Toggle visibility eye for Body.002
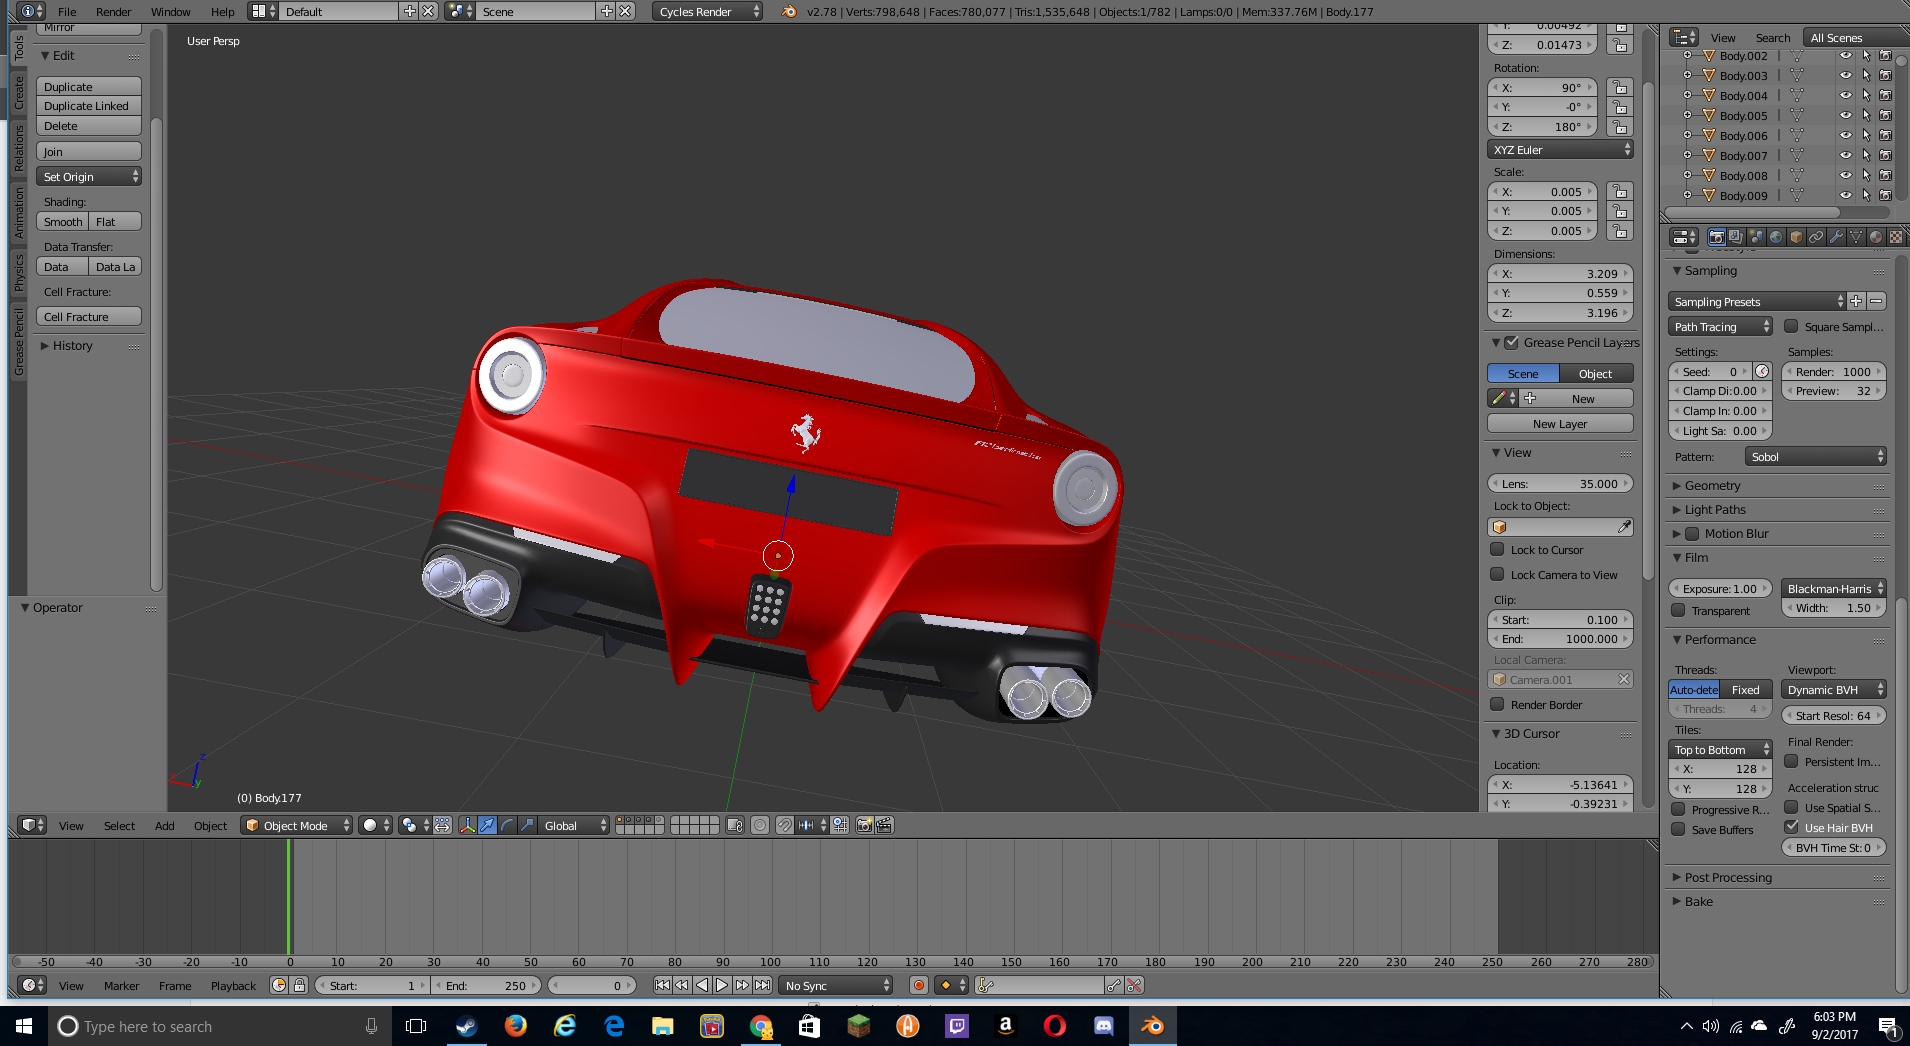The height and width of the screenshot is (1046, 1910). pyautogui.click(x=1846, y=56)
